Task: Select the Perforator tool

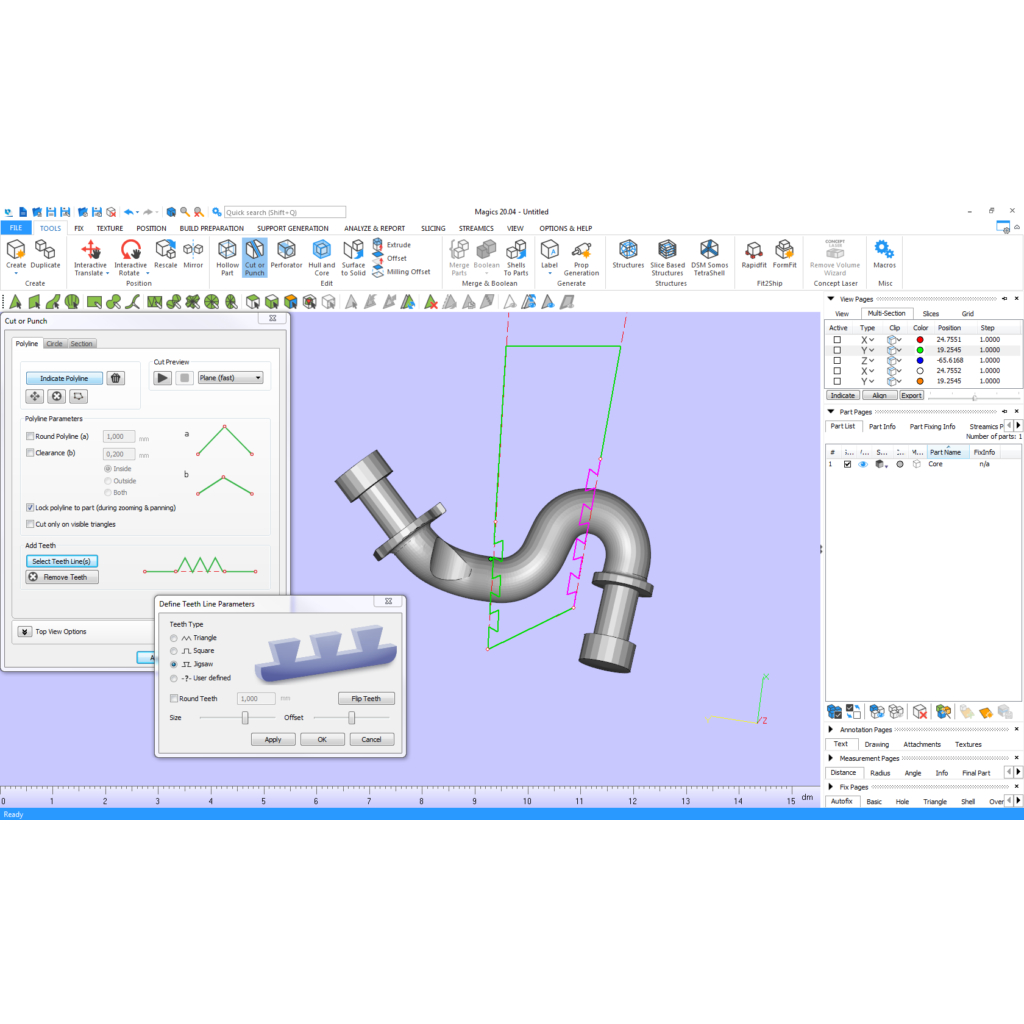Action: point(286,250)
